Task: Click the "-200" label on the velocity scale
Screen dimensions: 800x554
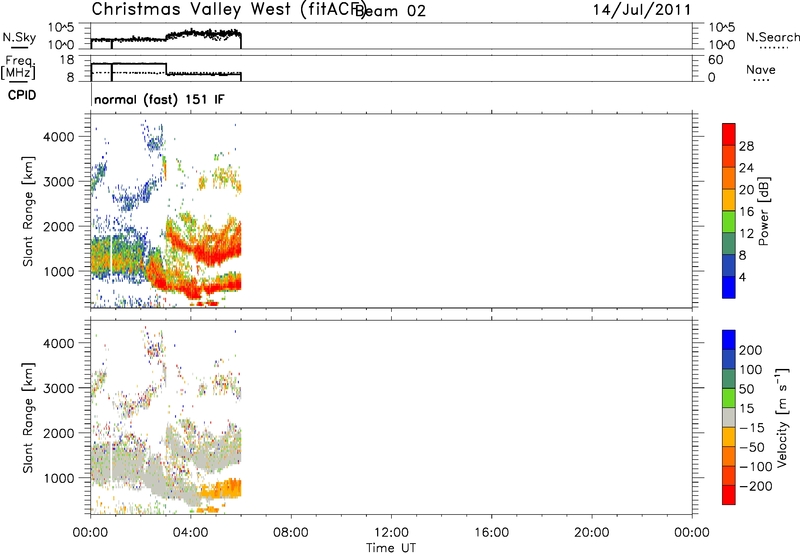Action: click(x=755, y=486)
